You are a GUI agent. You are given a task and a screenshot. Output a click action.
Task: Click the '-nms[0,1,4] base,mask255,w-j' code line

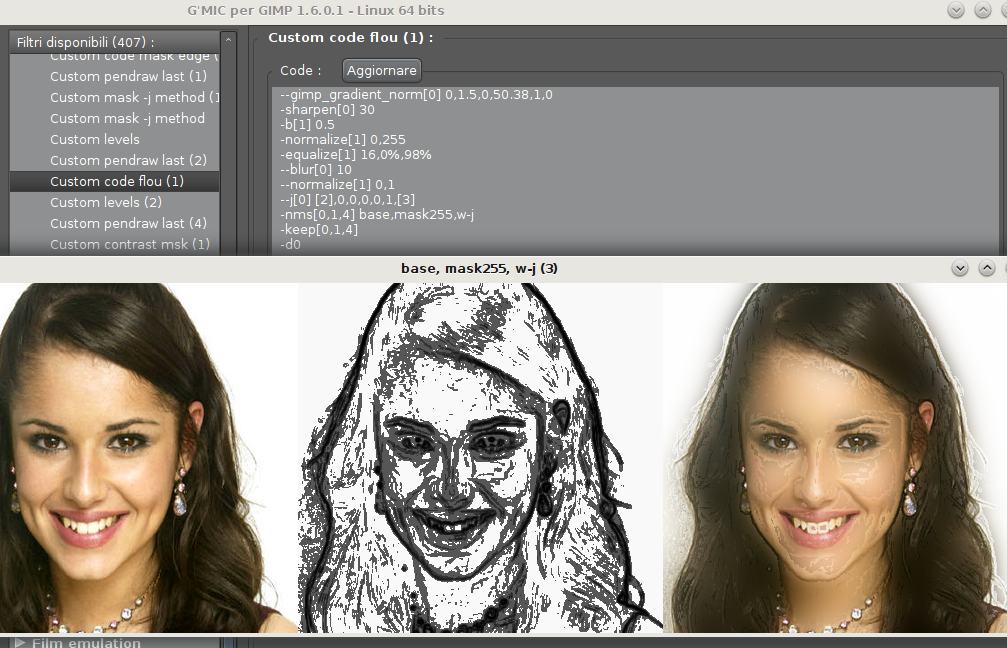point(377,215)
